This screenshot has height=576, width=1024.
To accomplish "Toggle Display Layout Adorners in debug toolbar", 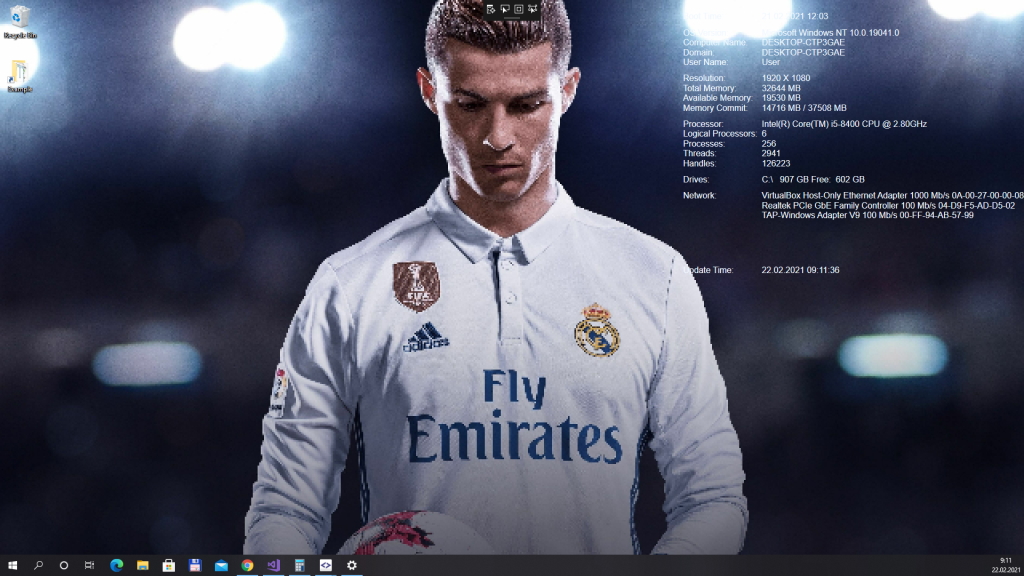I will (x=519, y=9).
